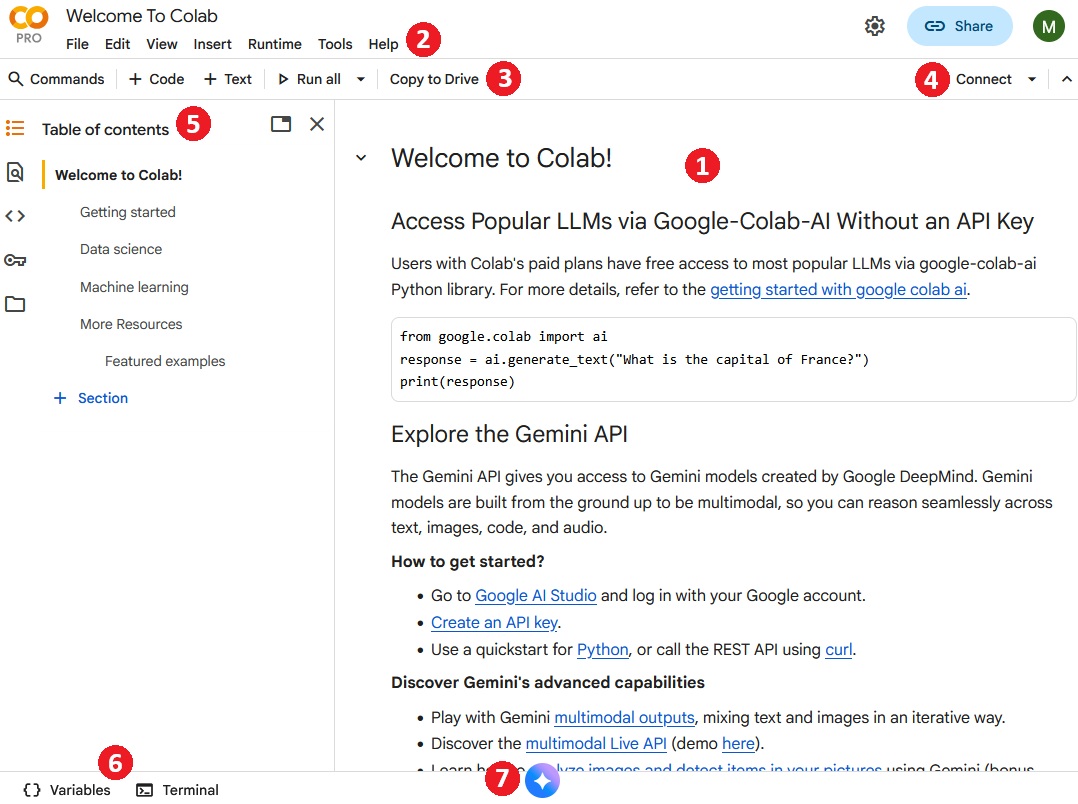Open Commands search palette

[x=56, y=79]
